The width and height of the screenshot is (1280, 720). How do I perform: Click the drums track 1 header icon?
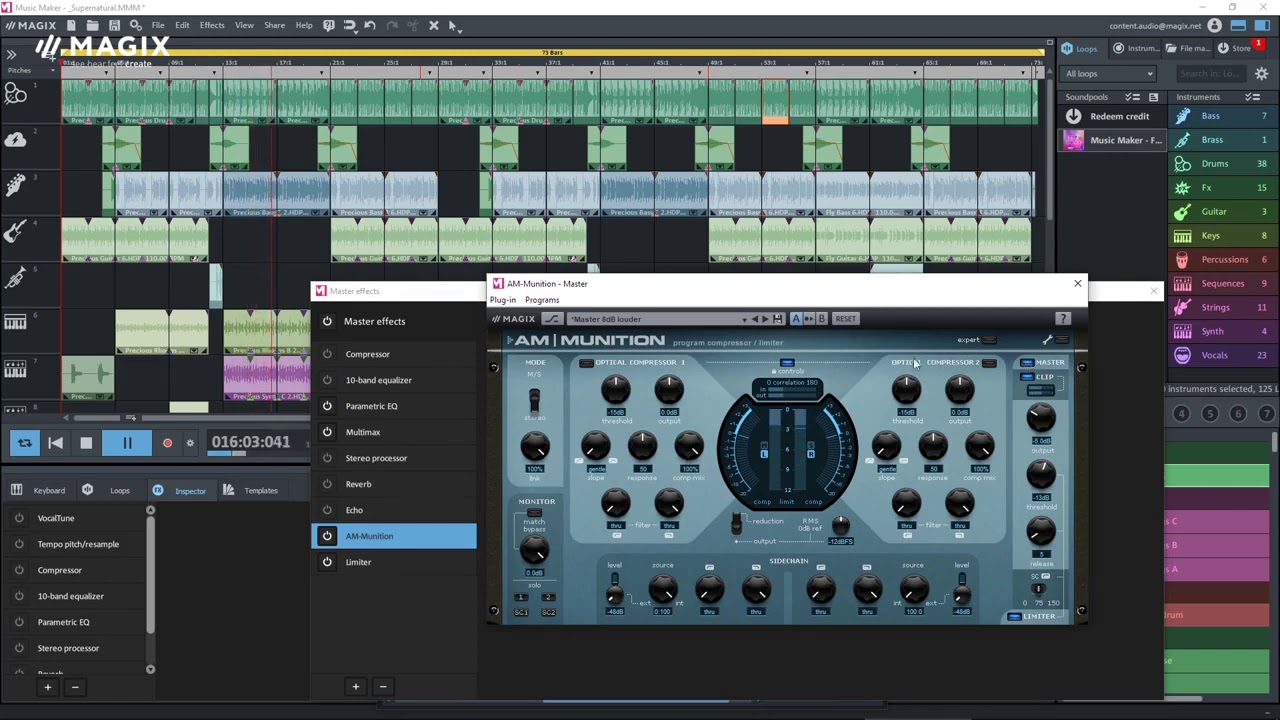(15, 94)
